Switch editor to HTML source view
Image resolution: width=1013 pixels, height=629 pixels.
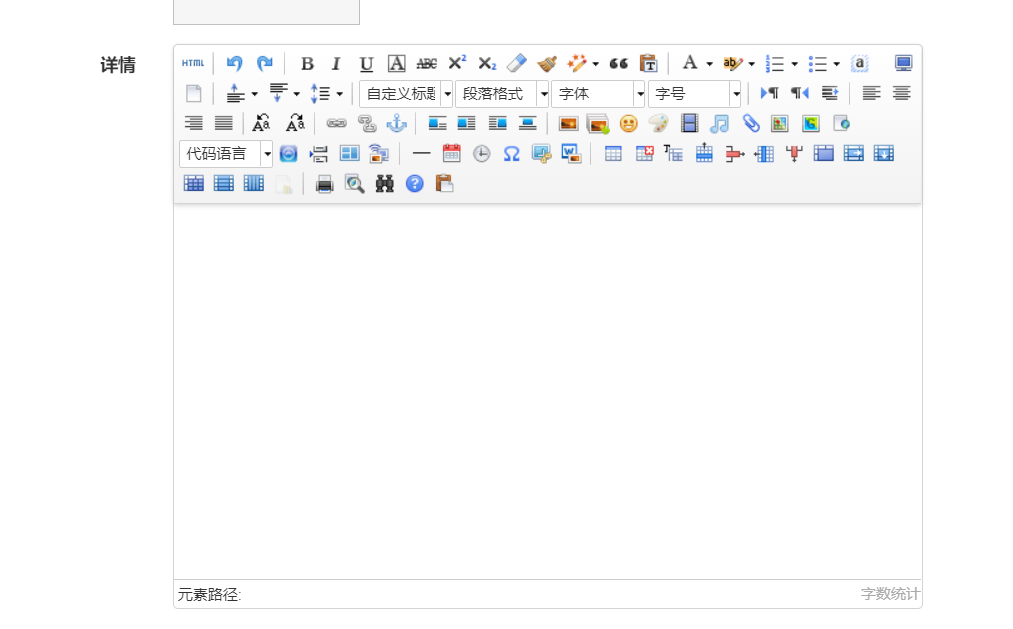pos(192,63)
